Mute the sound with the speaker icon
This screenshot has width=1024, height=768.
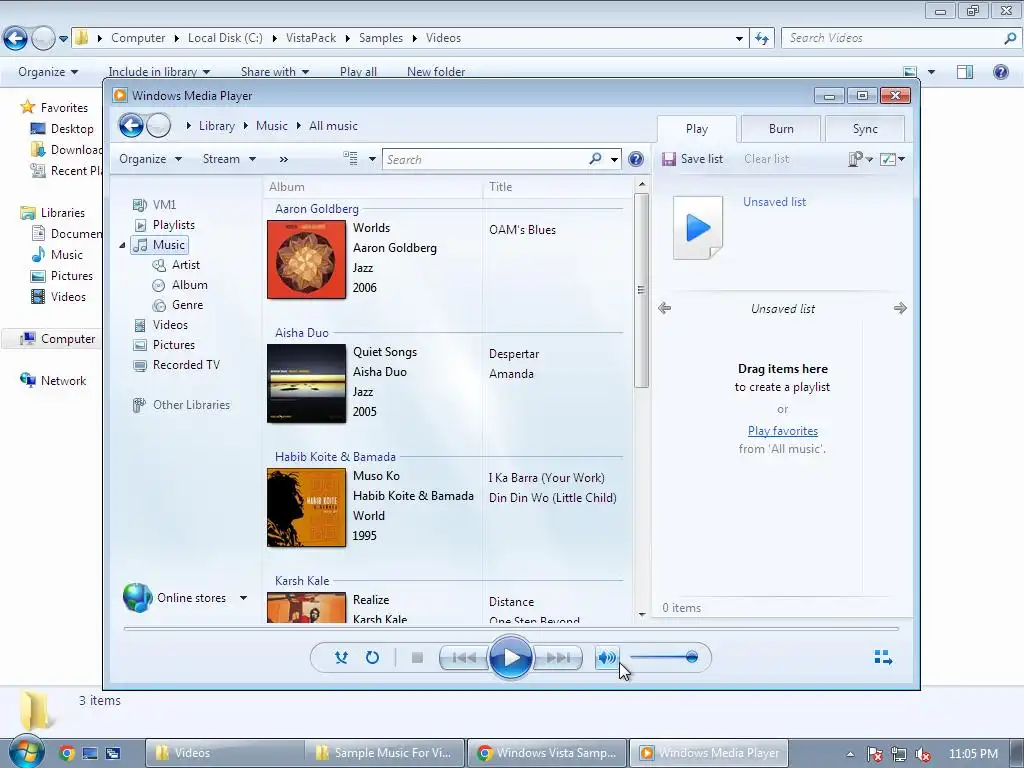[607, 658]
